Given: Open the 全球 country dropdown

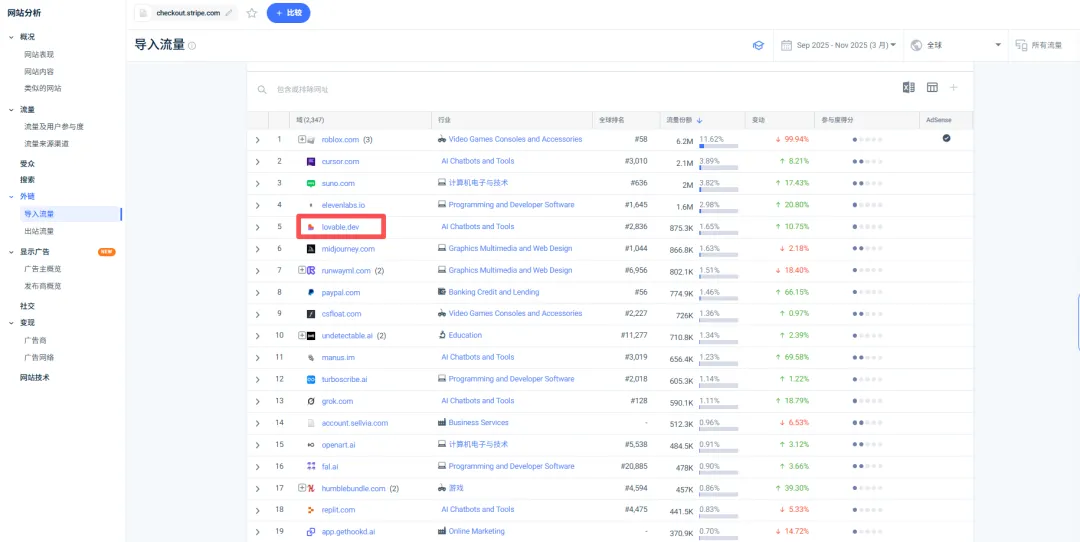Looking at the screenshot, I should [955, 45].
